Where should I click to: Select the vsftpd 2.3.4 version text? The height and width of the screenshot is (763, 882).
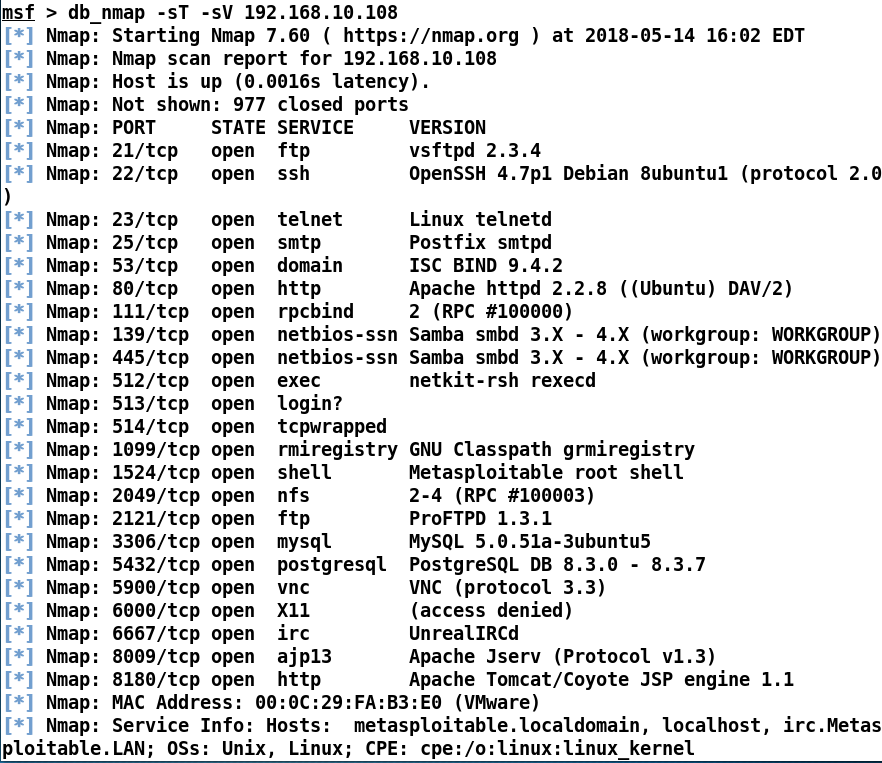[x=475, y=151]
